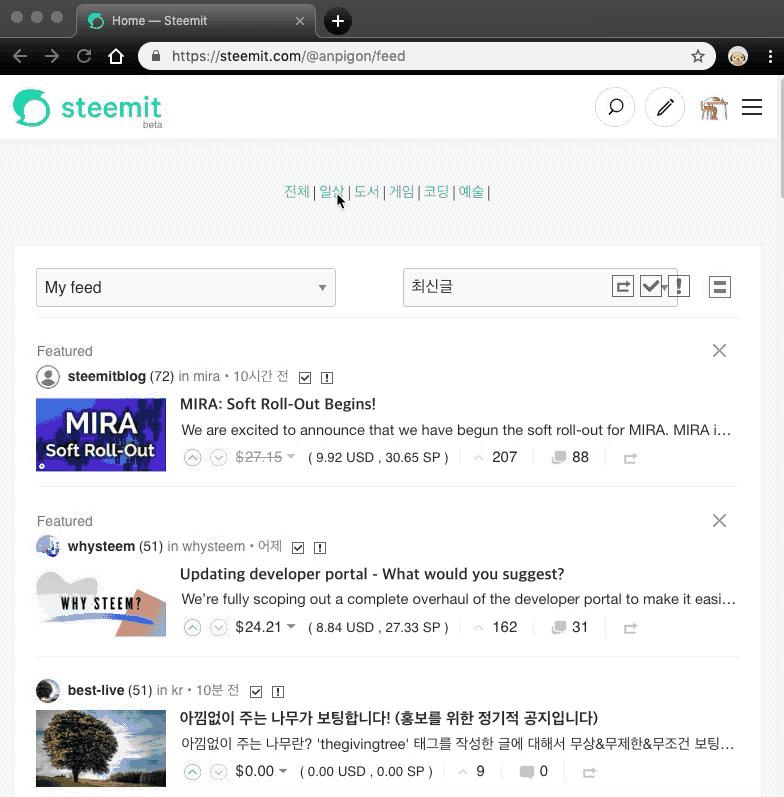This screenshot has width=784, height=797.
Task: Select the 코딩 category tab
Action: (x=436, y=192)
